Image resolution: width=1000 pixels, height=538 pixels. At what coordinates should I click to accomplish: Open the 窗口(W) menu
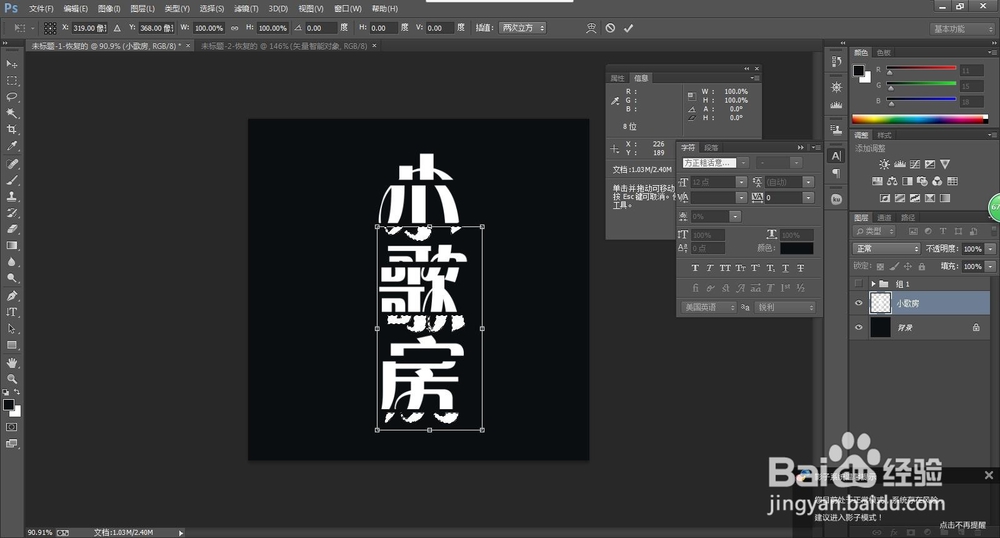tap(348, 9)
